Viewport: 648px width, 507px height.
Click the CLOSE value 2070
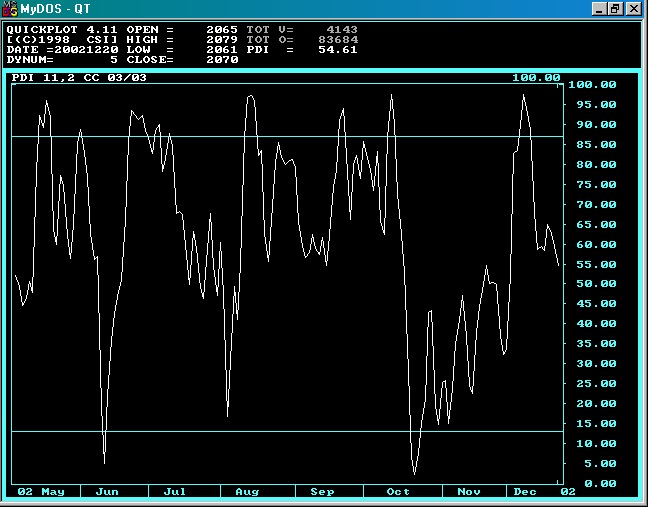click(222, 60)
